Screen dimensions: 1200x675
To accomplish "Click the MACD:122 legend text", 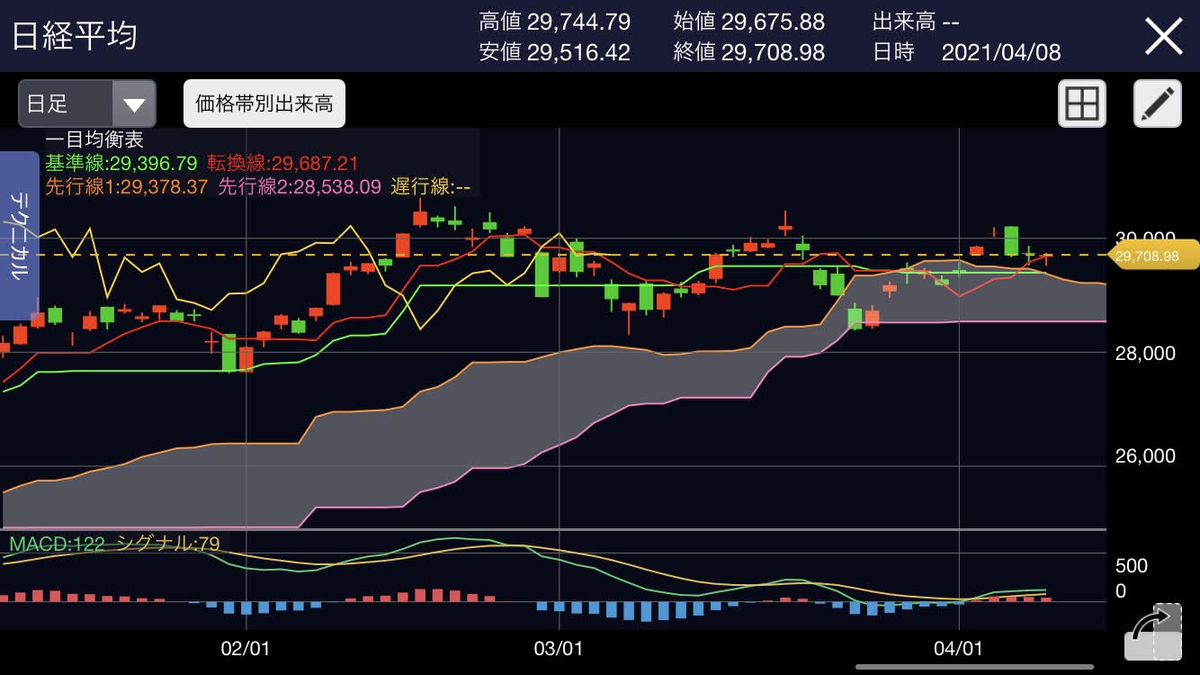I will click(56, 545).
